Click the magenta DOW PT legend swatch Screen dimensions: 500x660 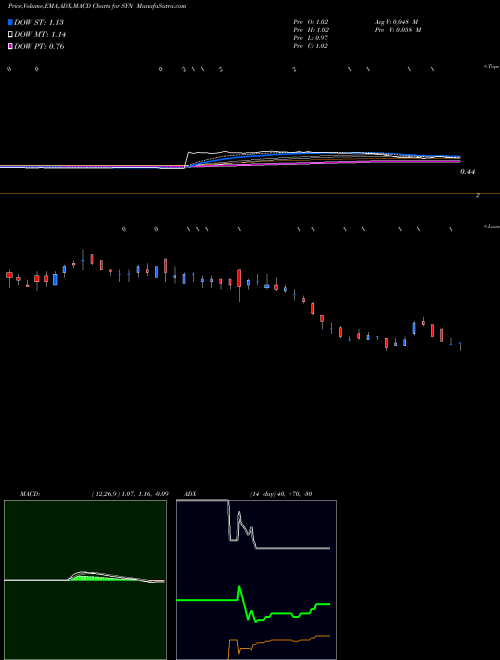pyautogui.click(x=10, y=46)
